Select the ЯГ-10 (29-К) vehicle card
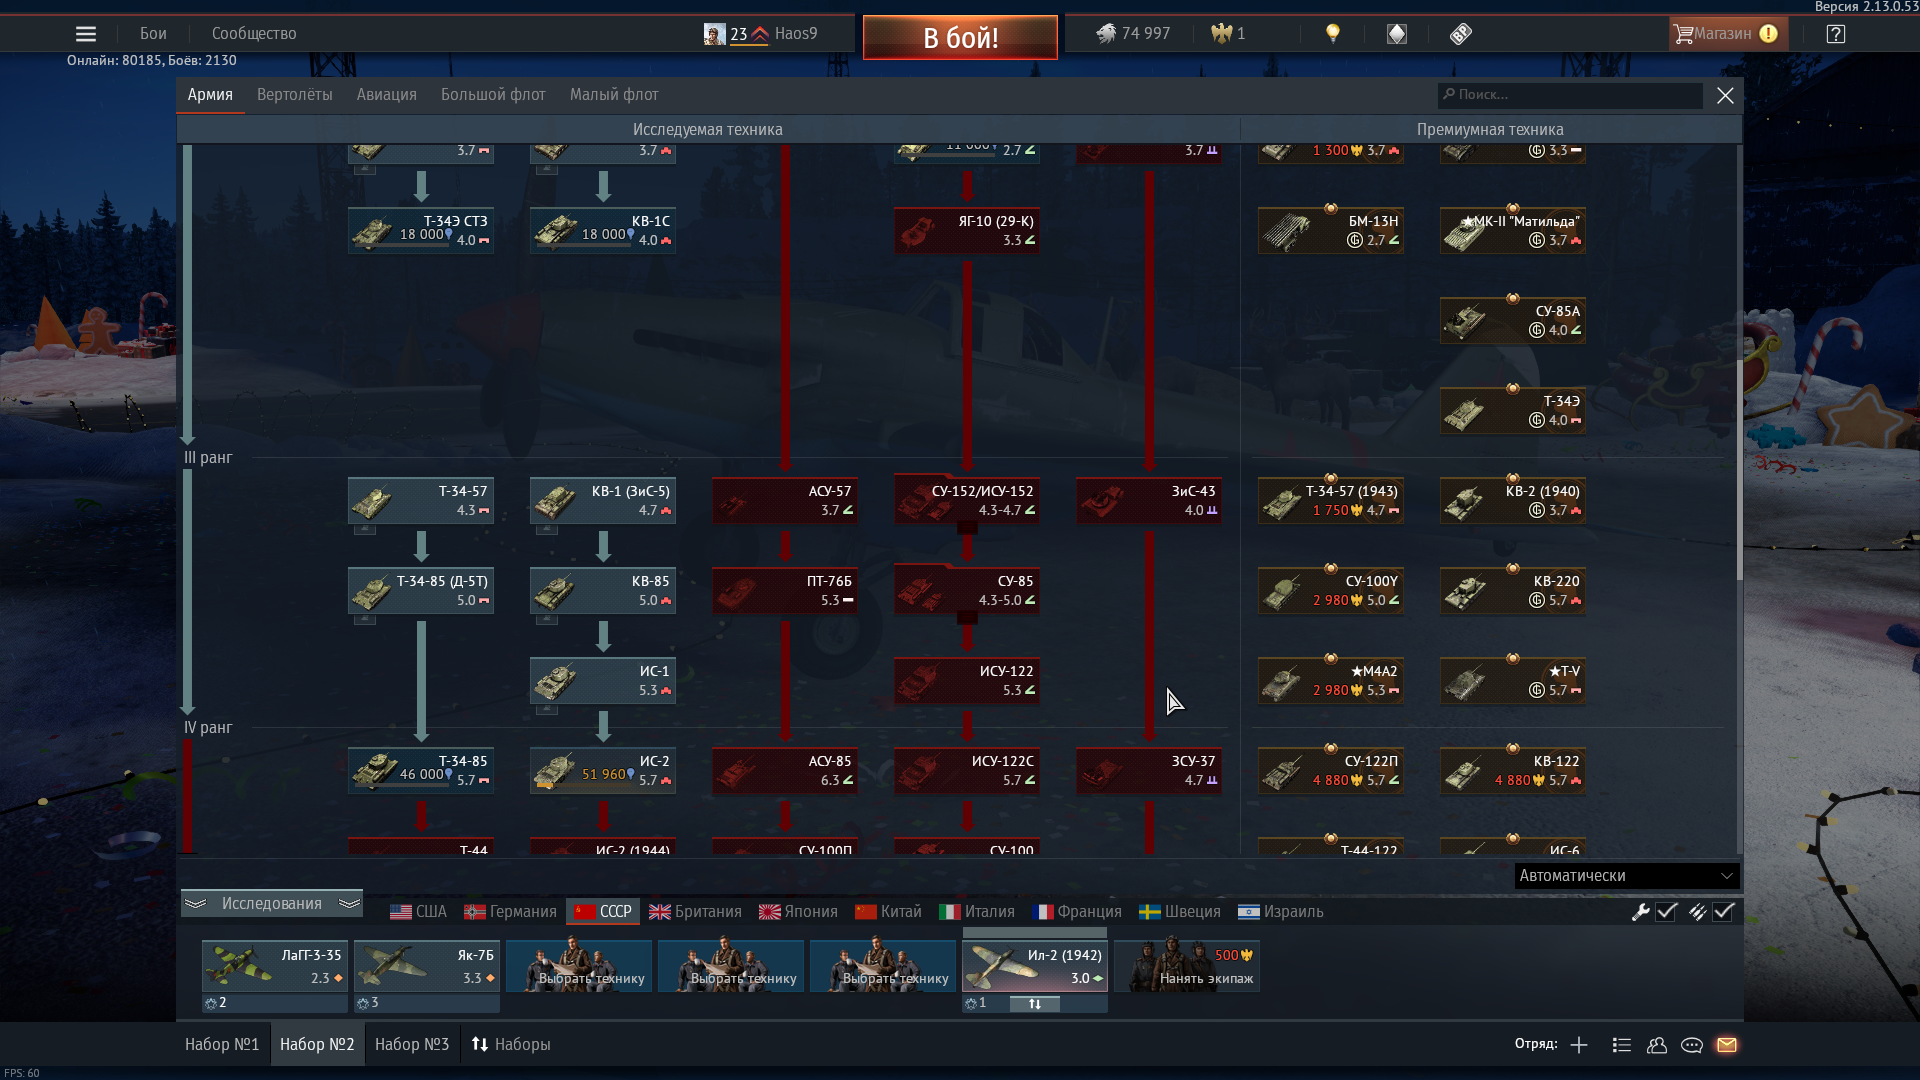 click(966, 231)
